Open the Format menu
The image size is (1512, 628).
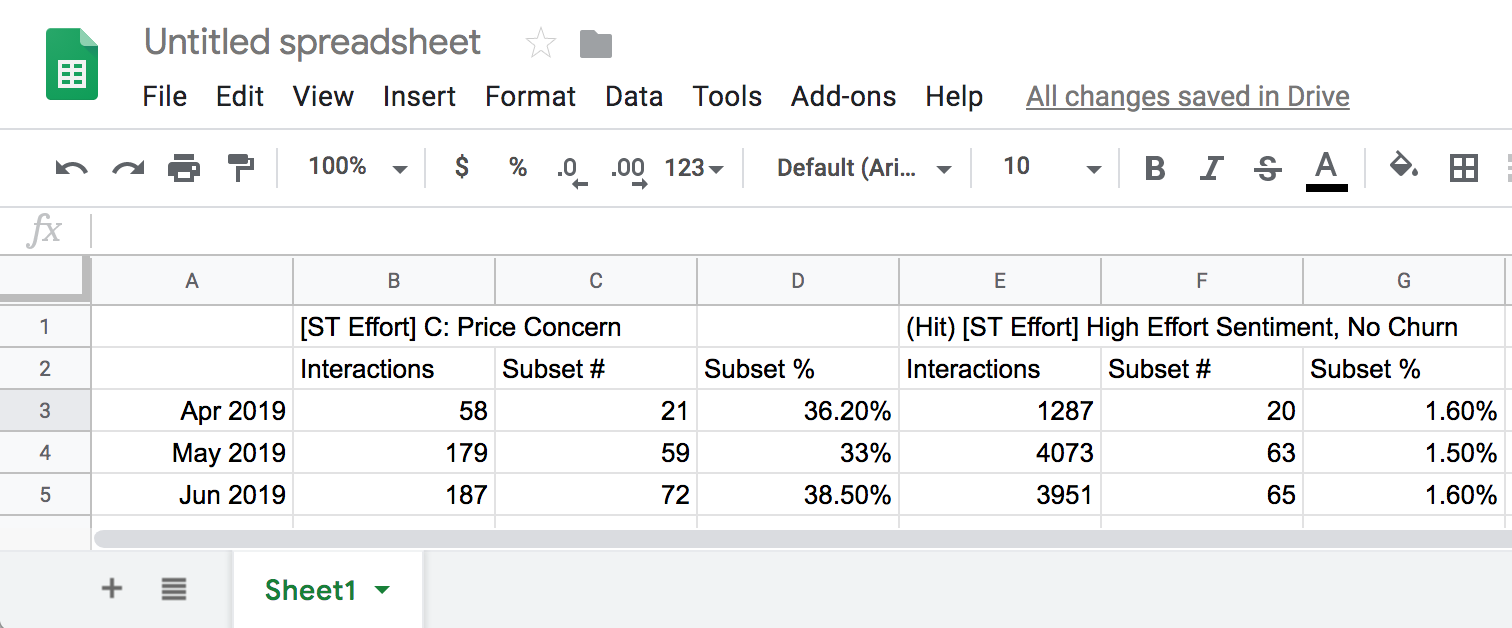(x=530, y=96)
